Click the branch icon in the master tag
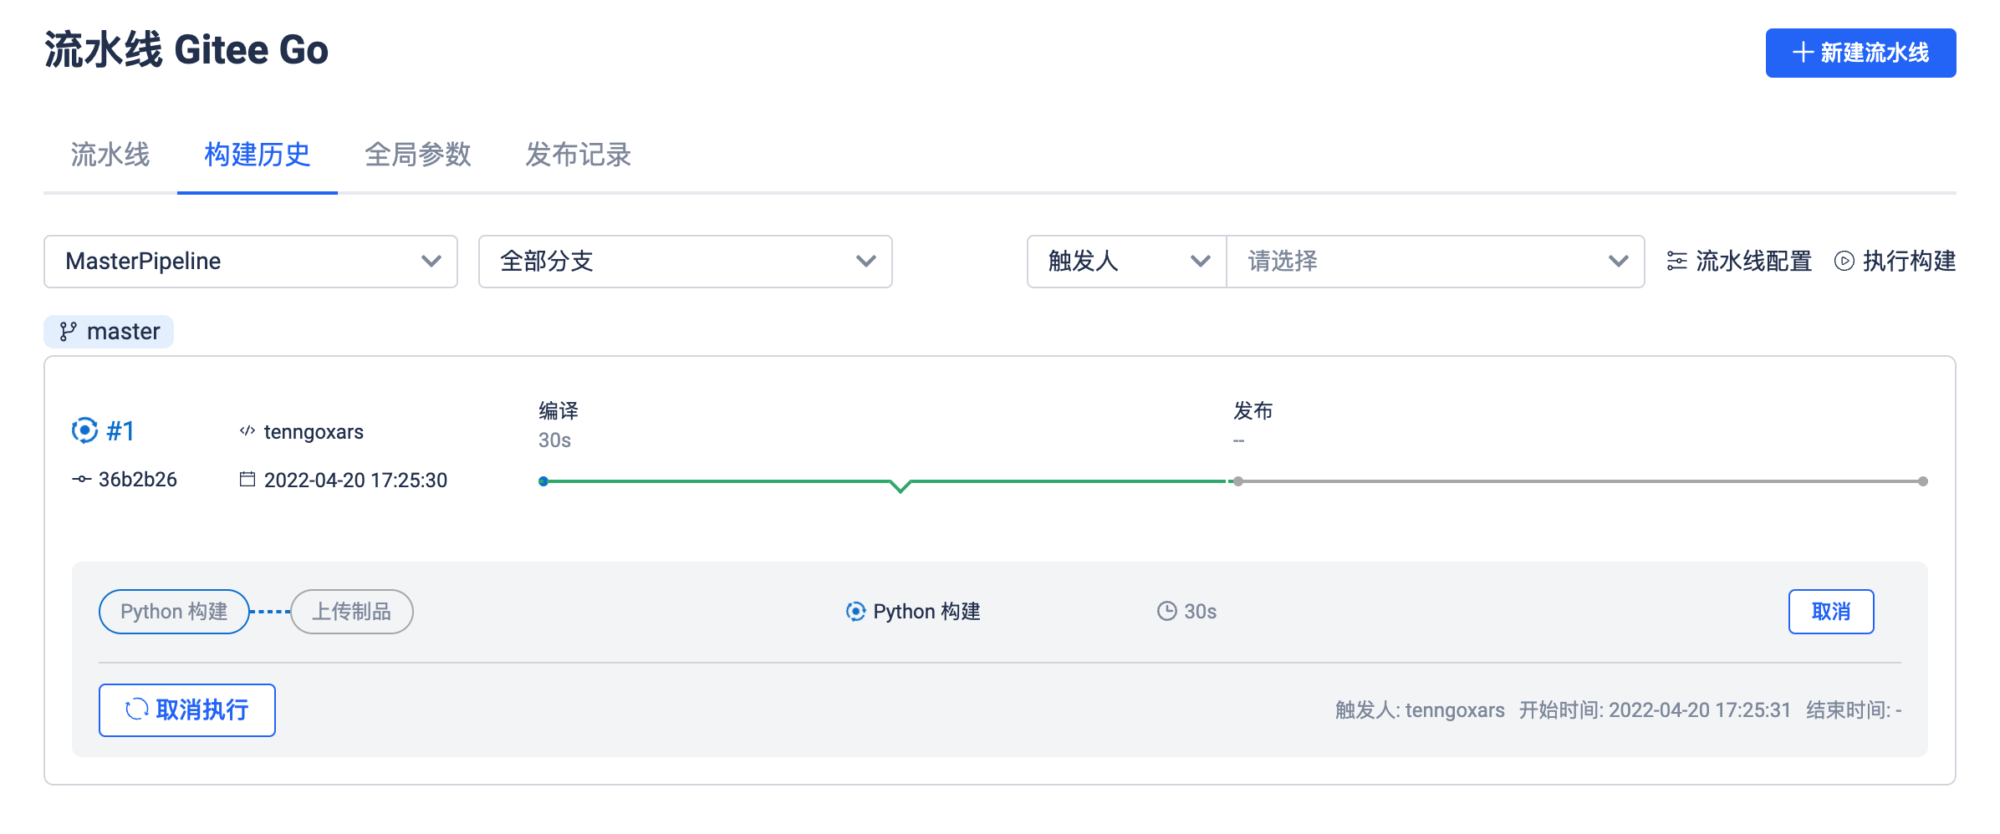 pos(68,331)
